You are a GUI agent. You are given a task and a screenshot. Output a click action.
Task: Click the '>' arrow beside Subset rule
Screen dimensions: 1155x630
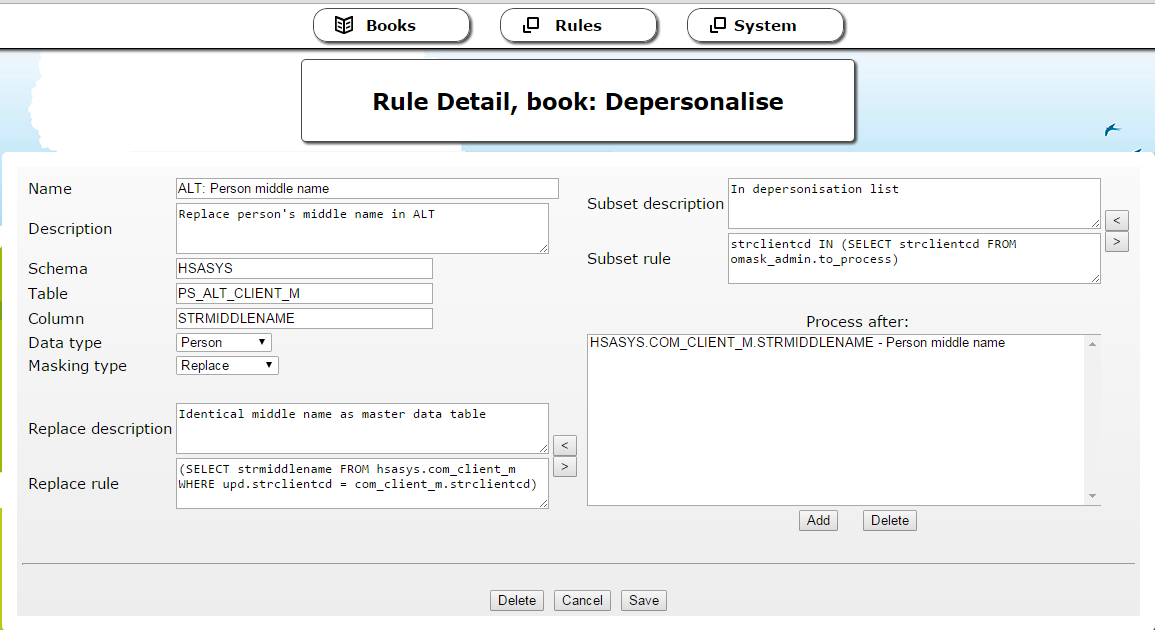click(1116, 242)
